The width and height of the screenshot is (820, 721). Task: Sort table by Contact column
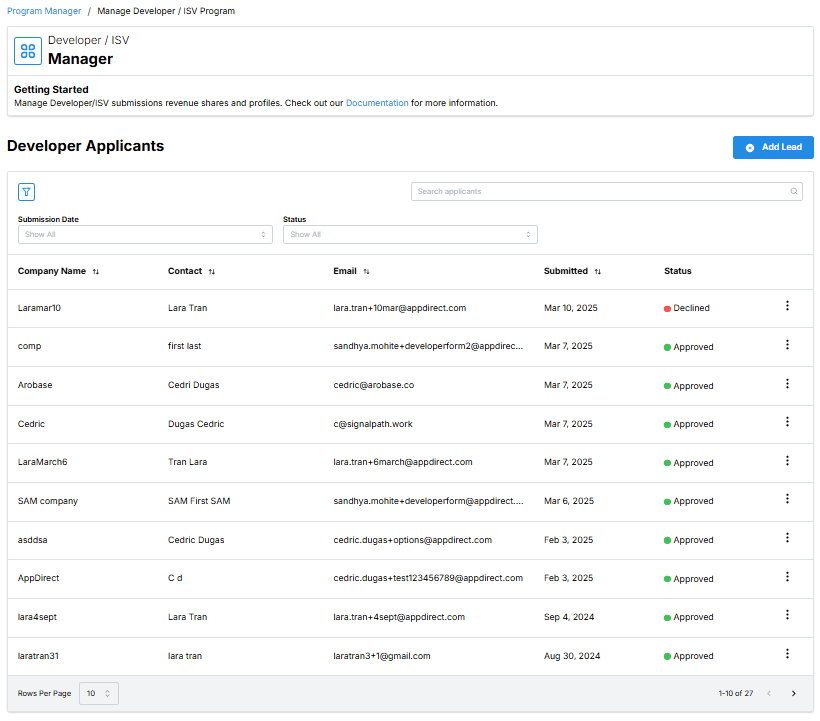pos(212,272)
